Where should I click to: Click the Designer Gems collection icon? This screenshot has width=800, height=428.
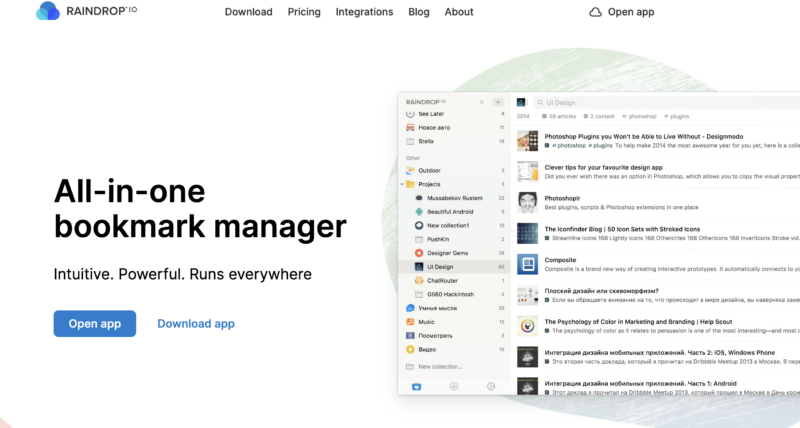[x=418, y=253]
